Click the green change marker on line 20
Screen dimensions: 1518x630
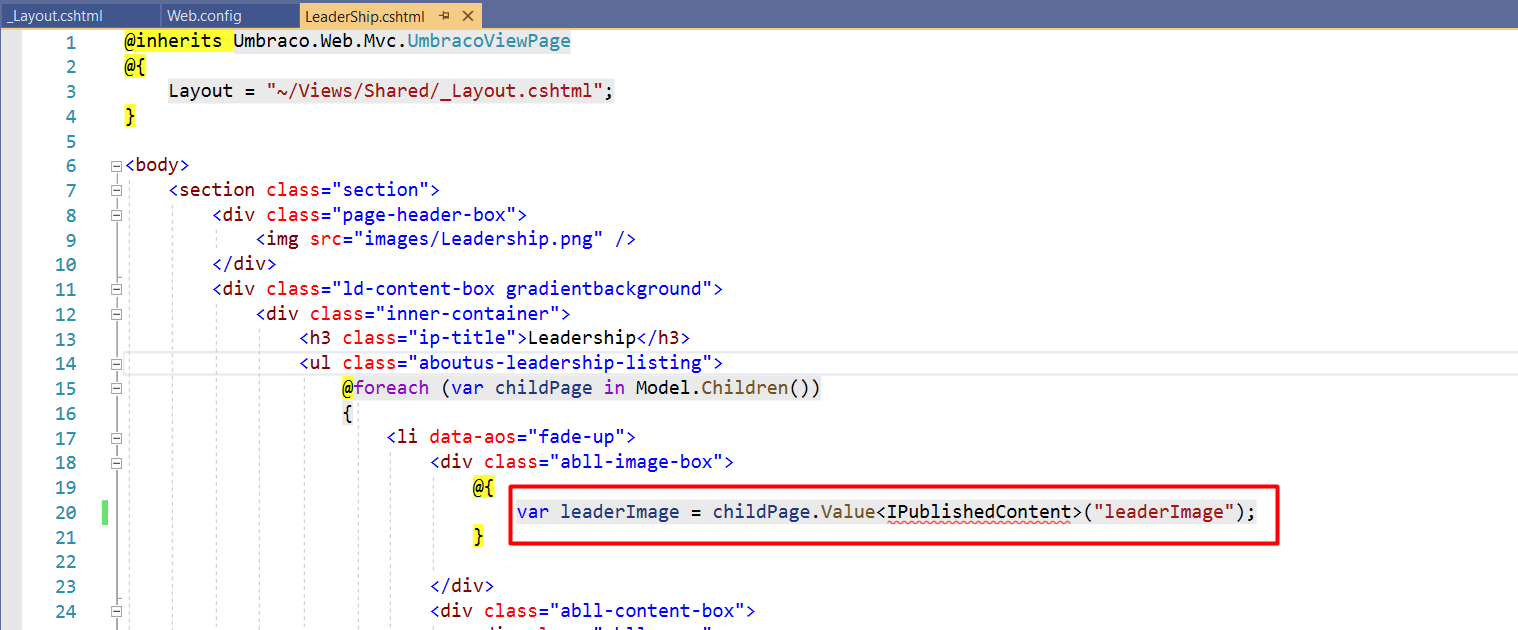tap(105, 513)
